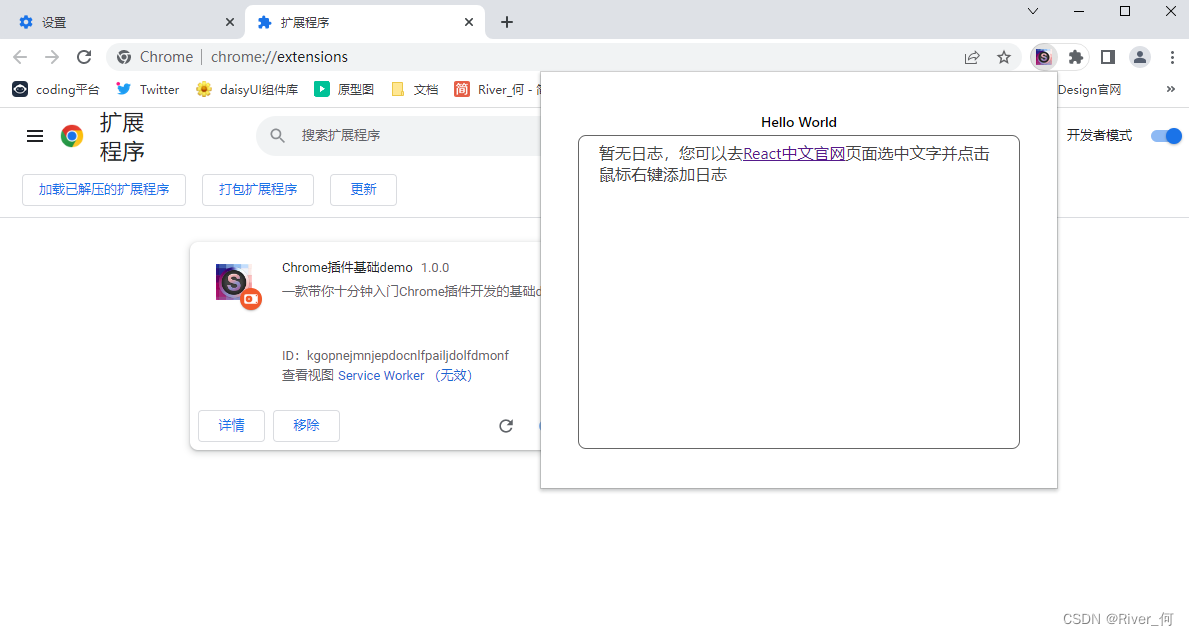
Task: Open the hamburger menu on extensions page
Action: tap(35, 136)
